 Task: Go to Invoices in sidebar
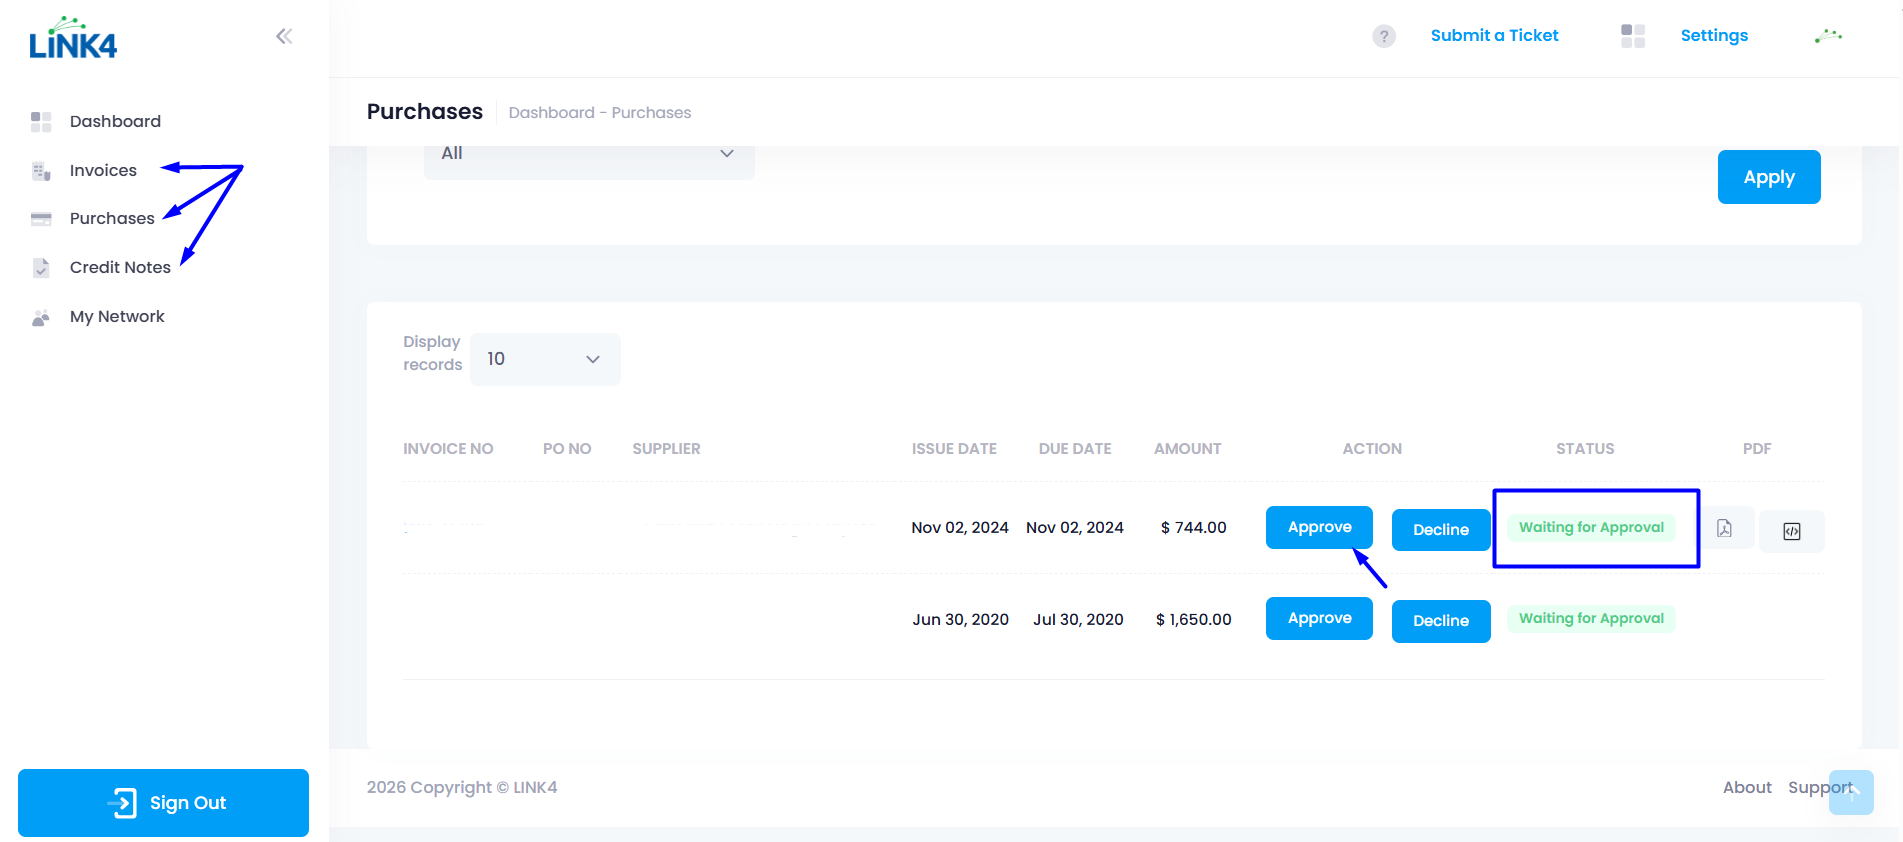click(x=103, y=170)
